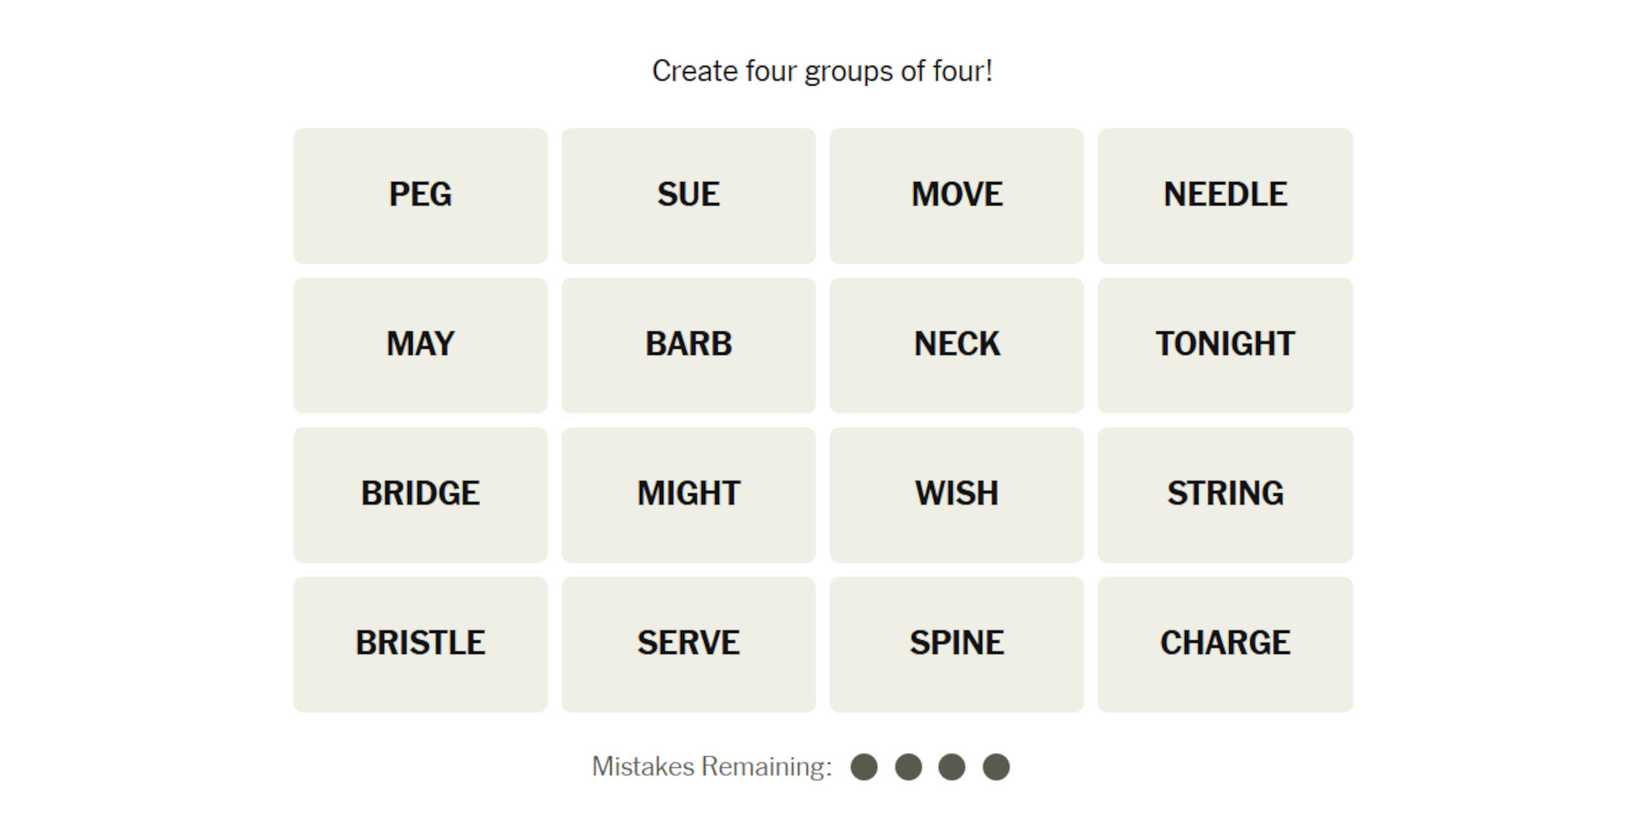Image resolution: width=1650 pixels, height=825 pixels.
Task: Pick the STRING word tile
Action: 1225,494
